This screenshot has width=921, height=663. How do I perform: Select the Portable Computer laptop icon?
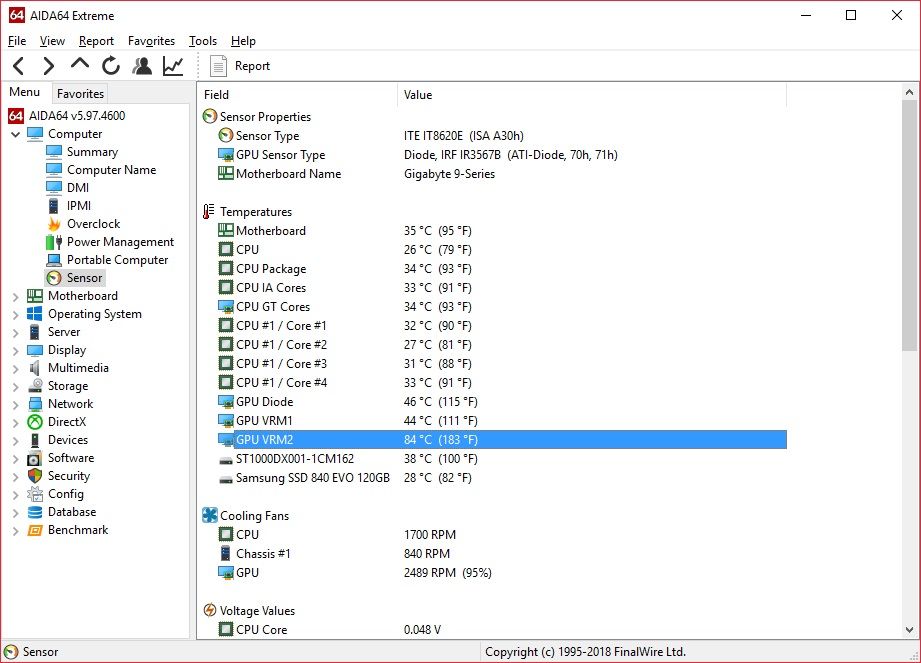point(54,260)
